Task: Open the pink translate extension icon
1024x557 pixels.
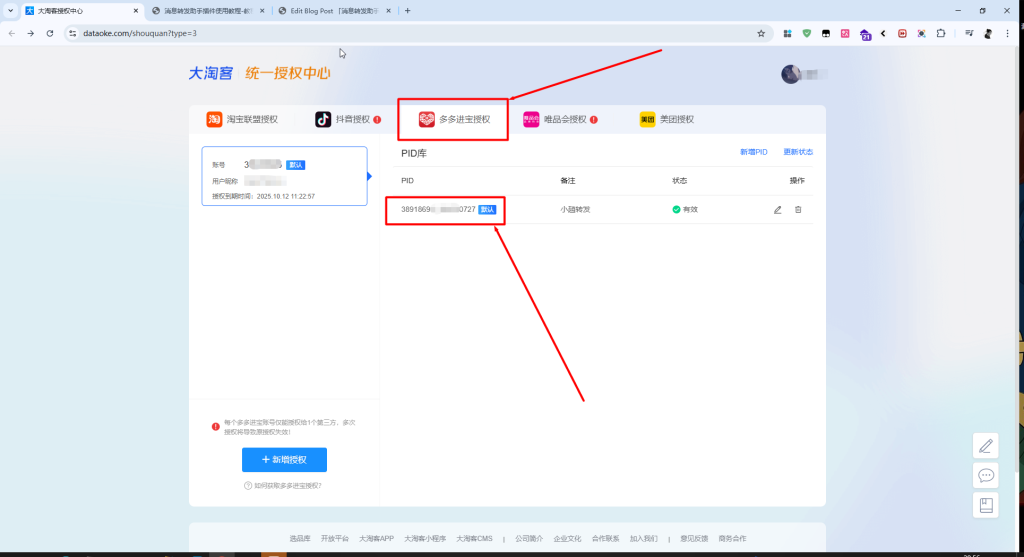Action: pyautogui.click(x=845, y=33)
